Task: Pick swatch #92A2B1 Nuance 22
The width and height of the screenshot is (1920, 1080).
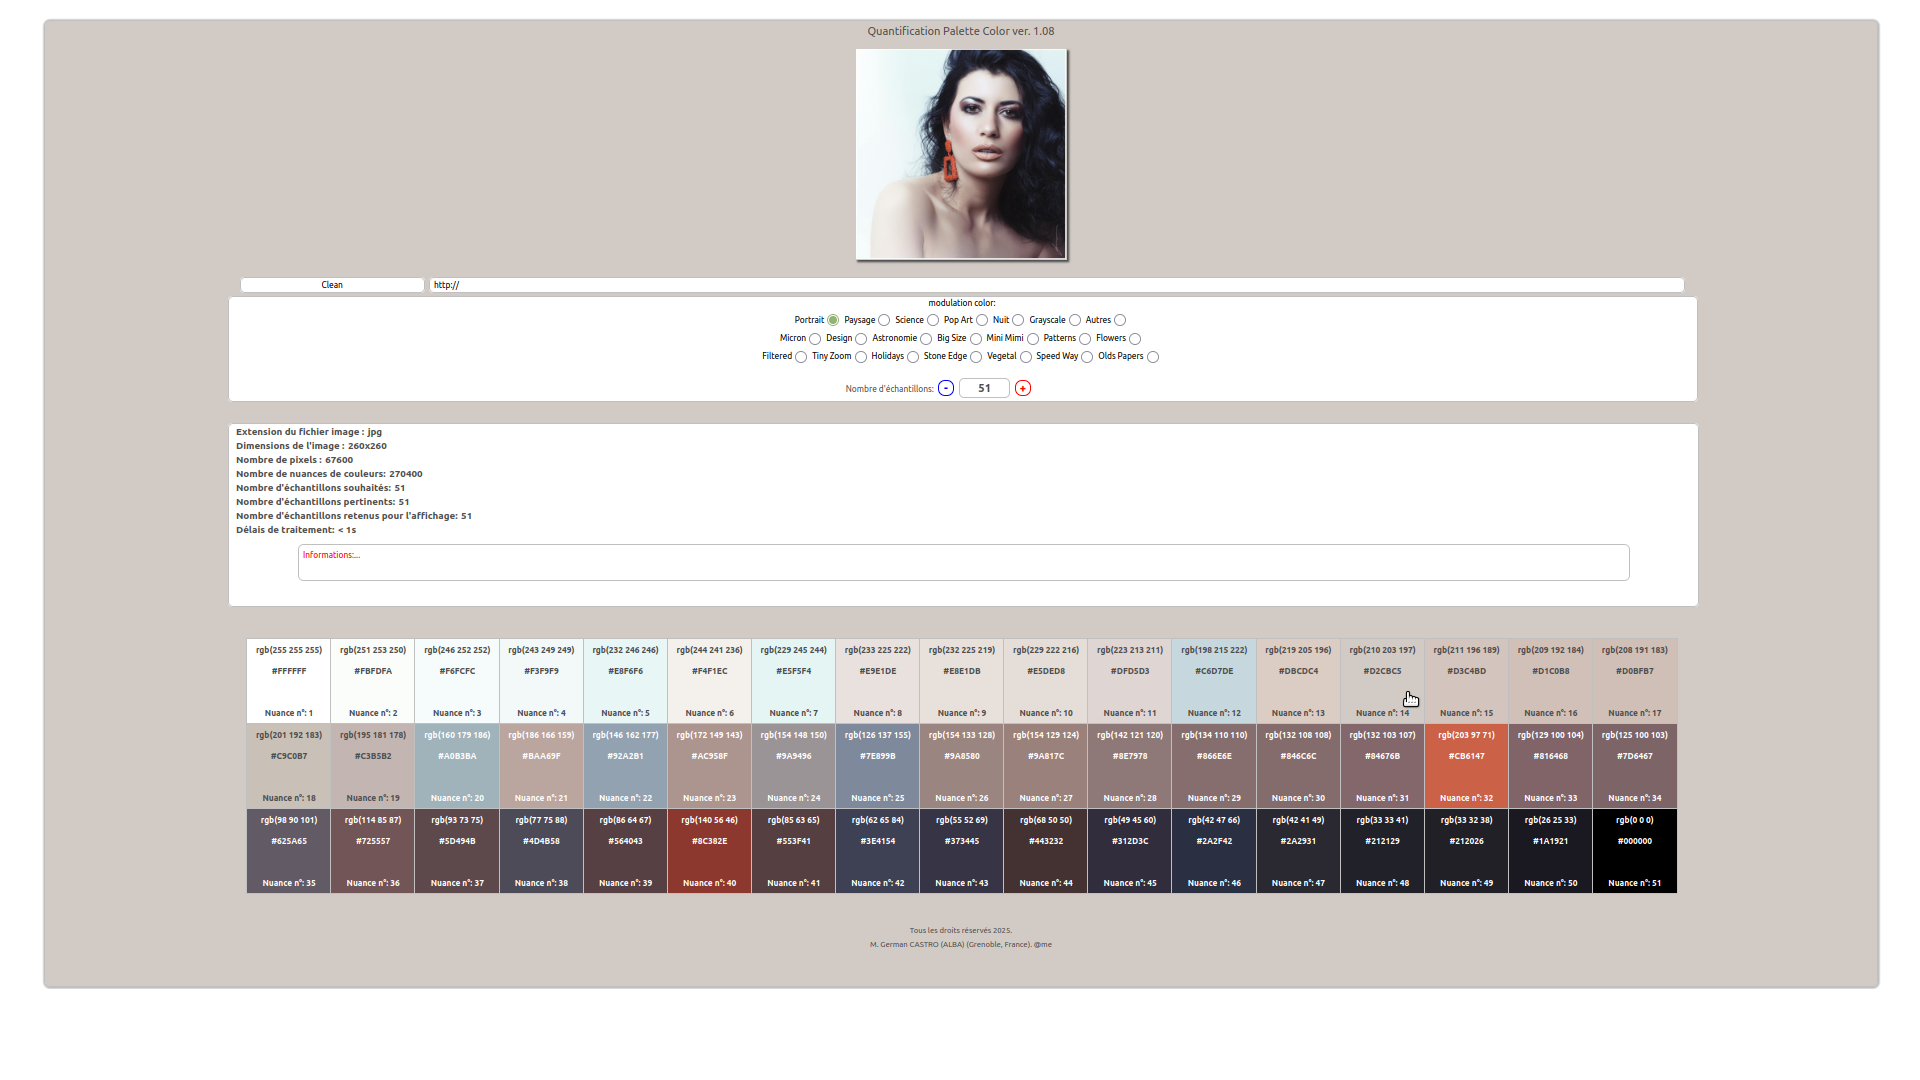Action: coord(625,766)
